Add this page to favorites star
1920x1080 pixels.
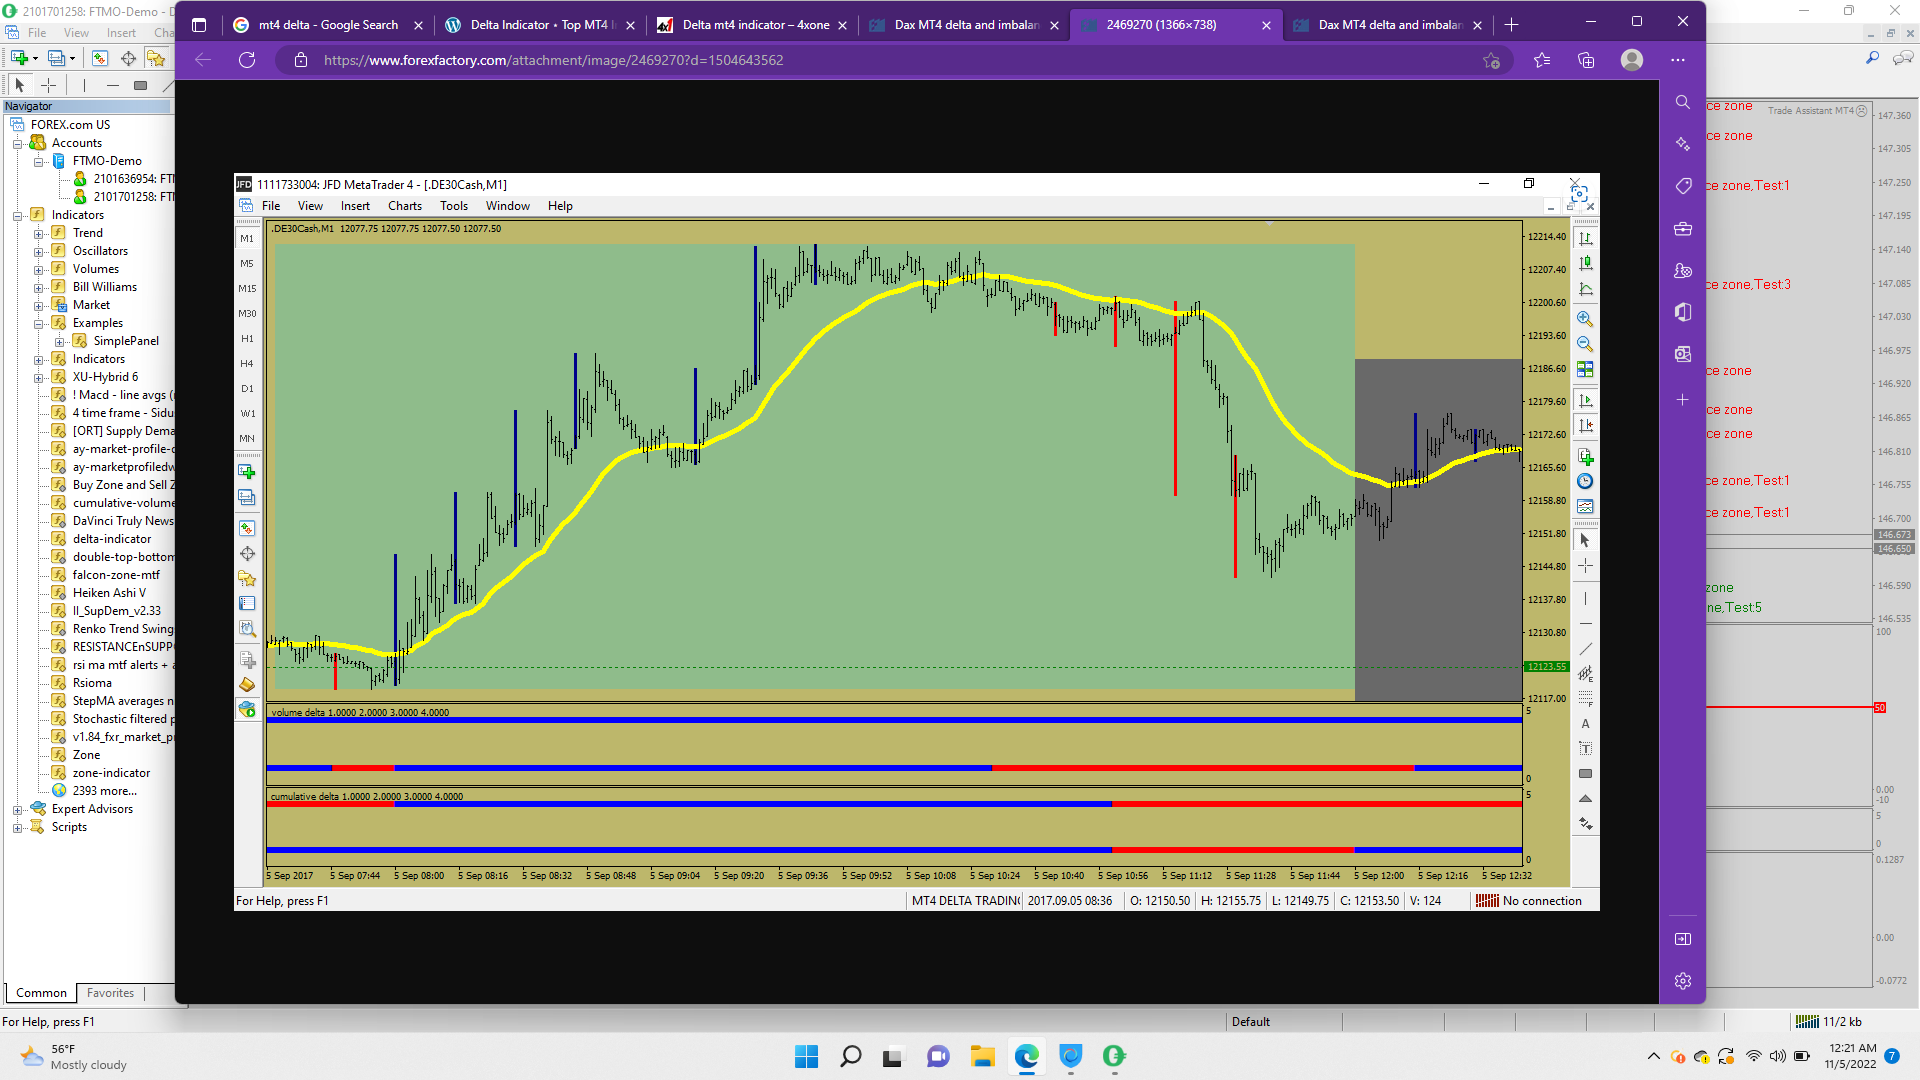tap(1491, 60)
